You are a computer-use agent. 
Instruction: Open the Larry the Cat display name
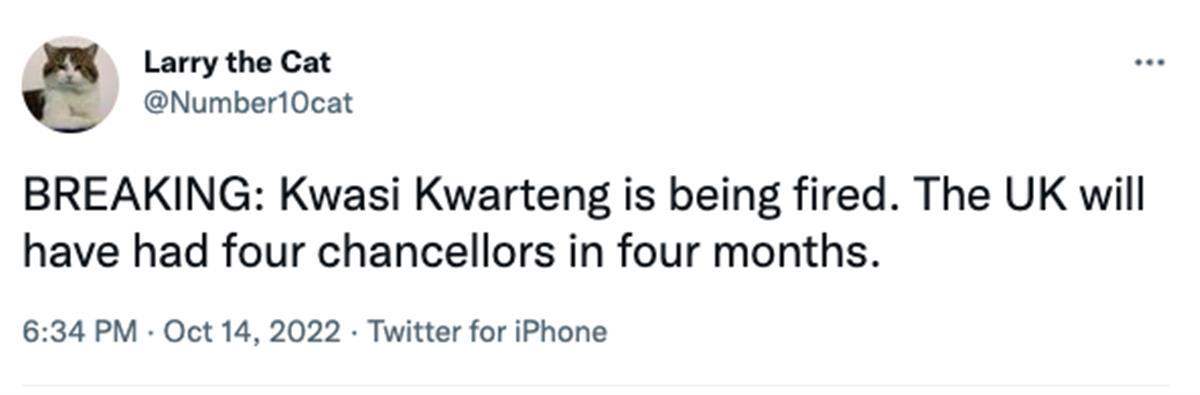click(x=237, y=62)
